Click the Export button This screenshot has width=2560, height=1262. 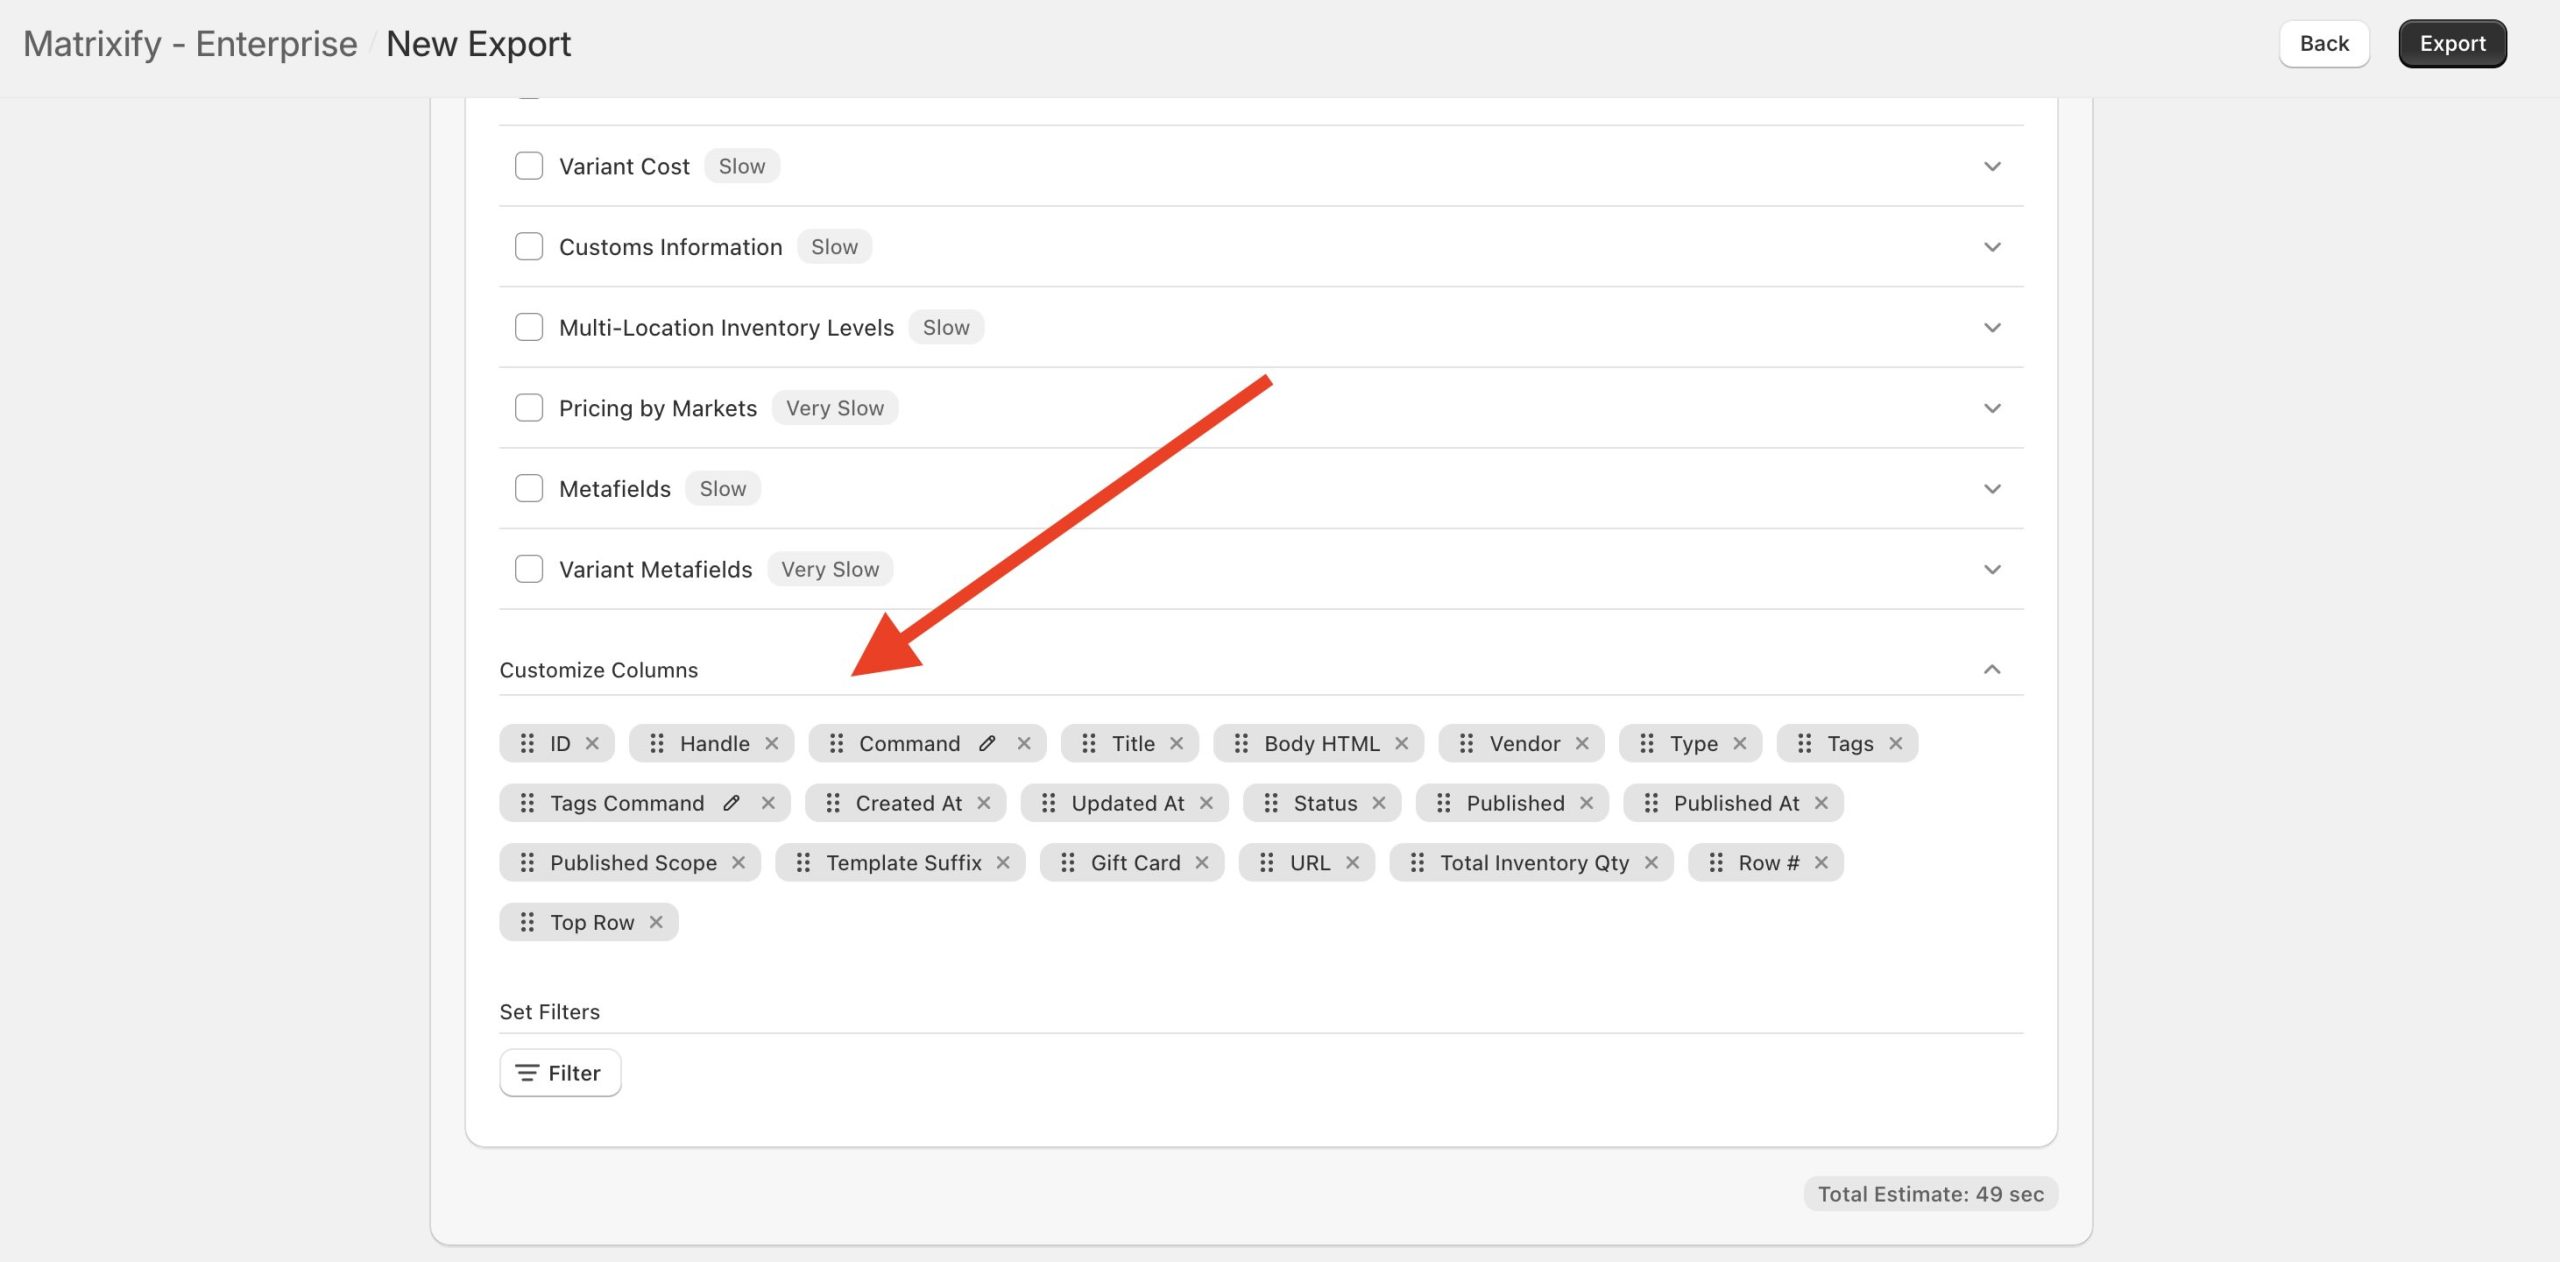click(x=2452, y=44)
